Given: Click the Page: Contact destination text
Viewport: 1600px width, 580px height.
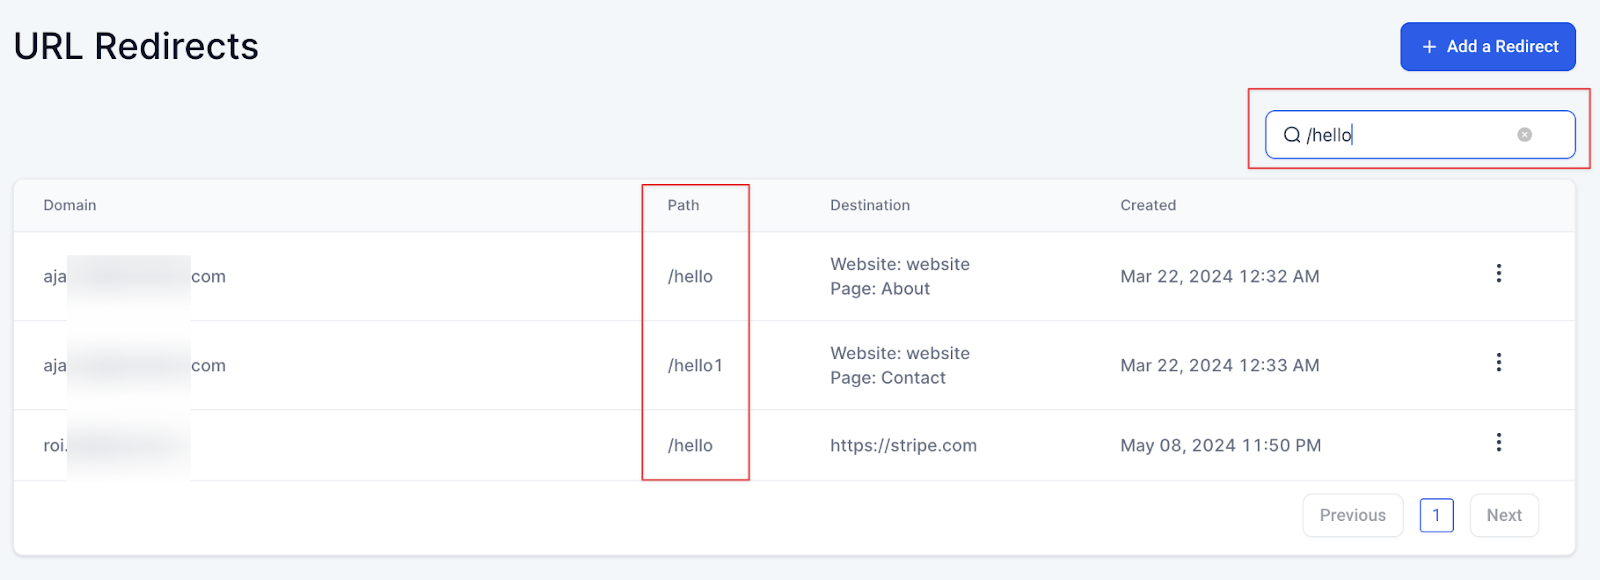Looking at the screenshot, I should click(x=888, y=378).
